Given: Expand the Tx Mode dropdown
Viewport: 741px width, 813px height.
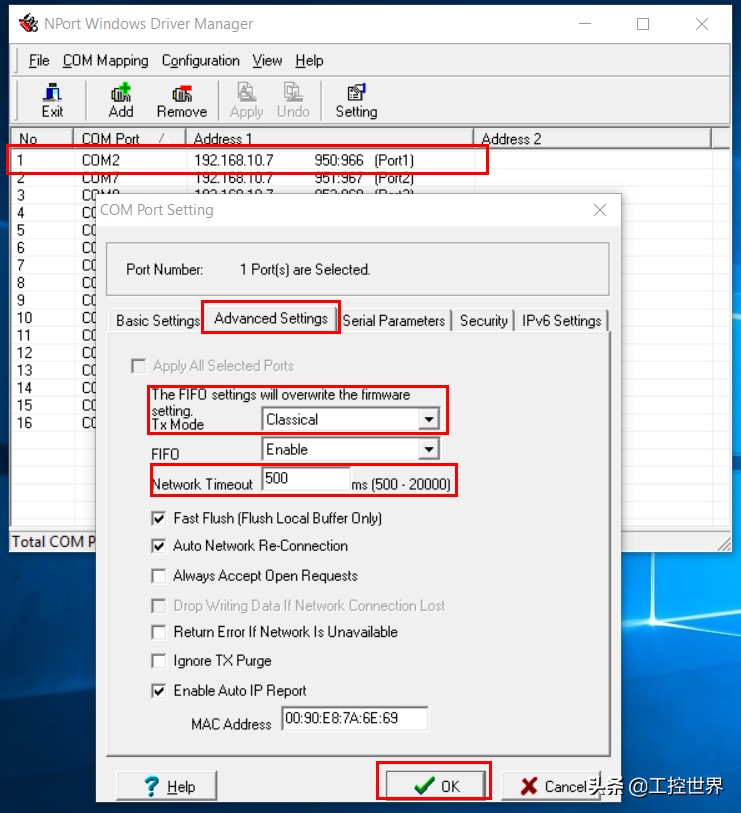Looking at the screenshot, I should 428,420.
